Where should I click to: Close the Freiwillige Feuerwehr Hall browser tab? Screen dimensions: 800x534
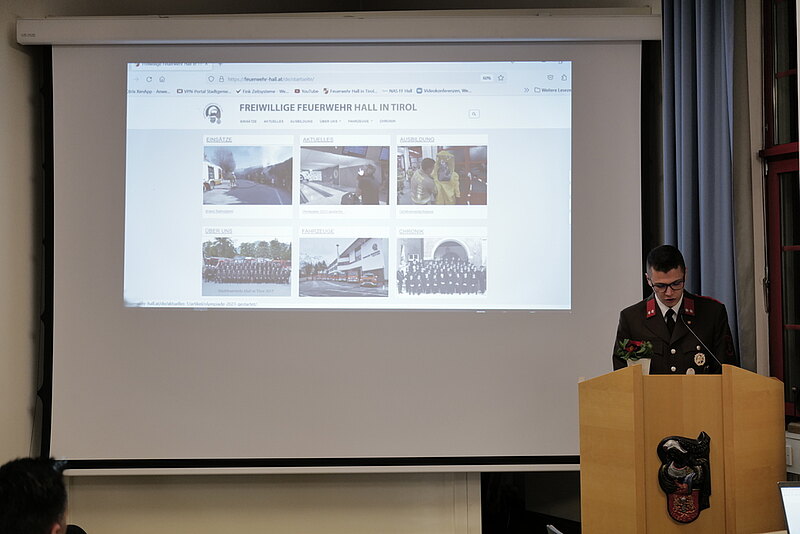(206, 65)
